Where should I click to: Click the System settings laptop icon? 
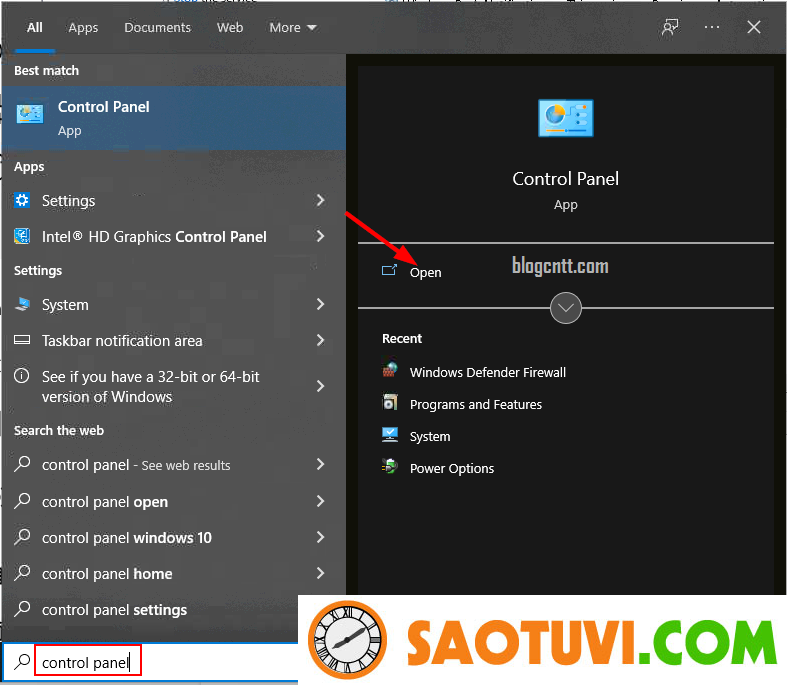tap(22, 304)
